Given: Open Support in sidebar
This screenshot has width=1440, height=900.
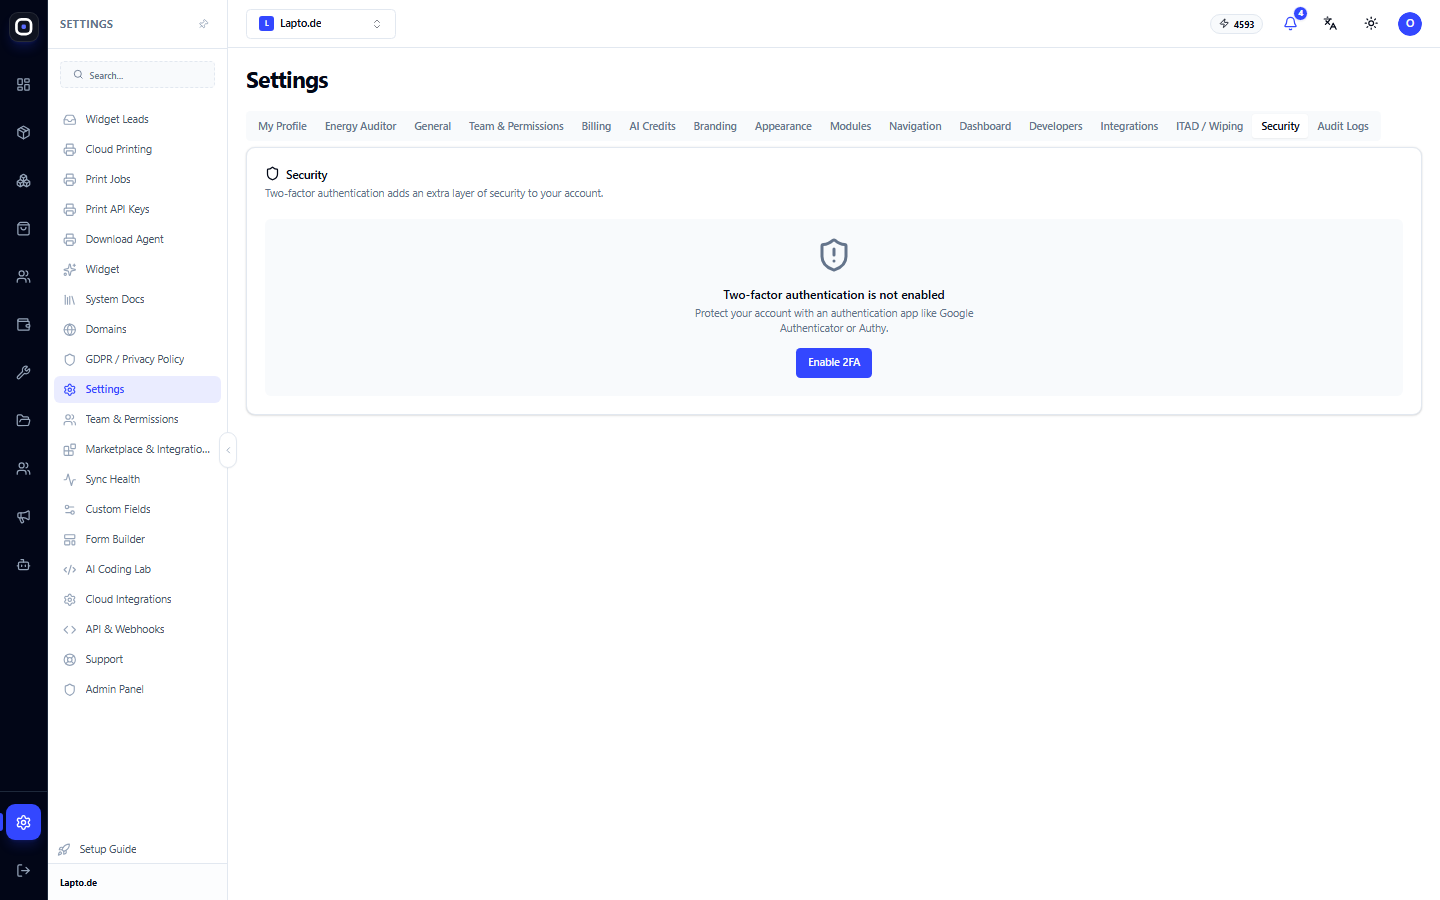Looking at the screenshot, I should tap(137, 659).
